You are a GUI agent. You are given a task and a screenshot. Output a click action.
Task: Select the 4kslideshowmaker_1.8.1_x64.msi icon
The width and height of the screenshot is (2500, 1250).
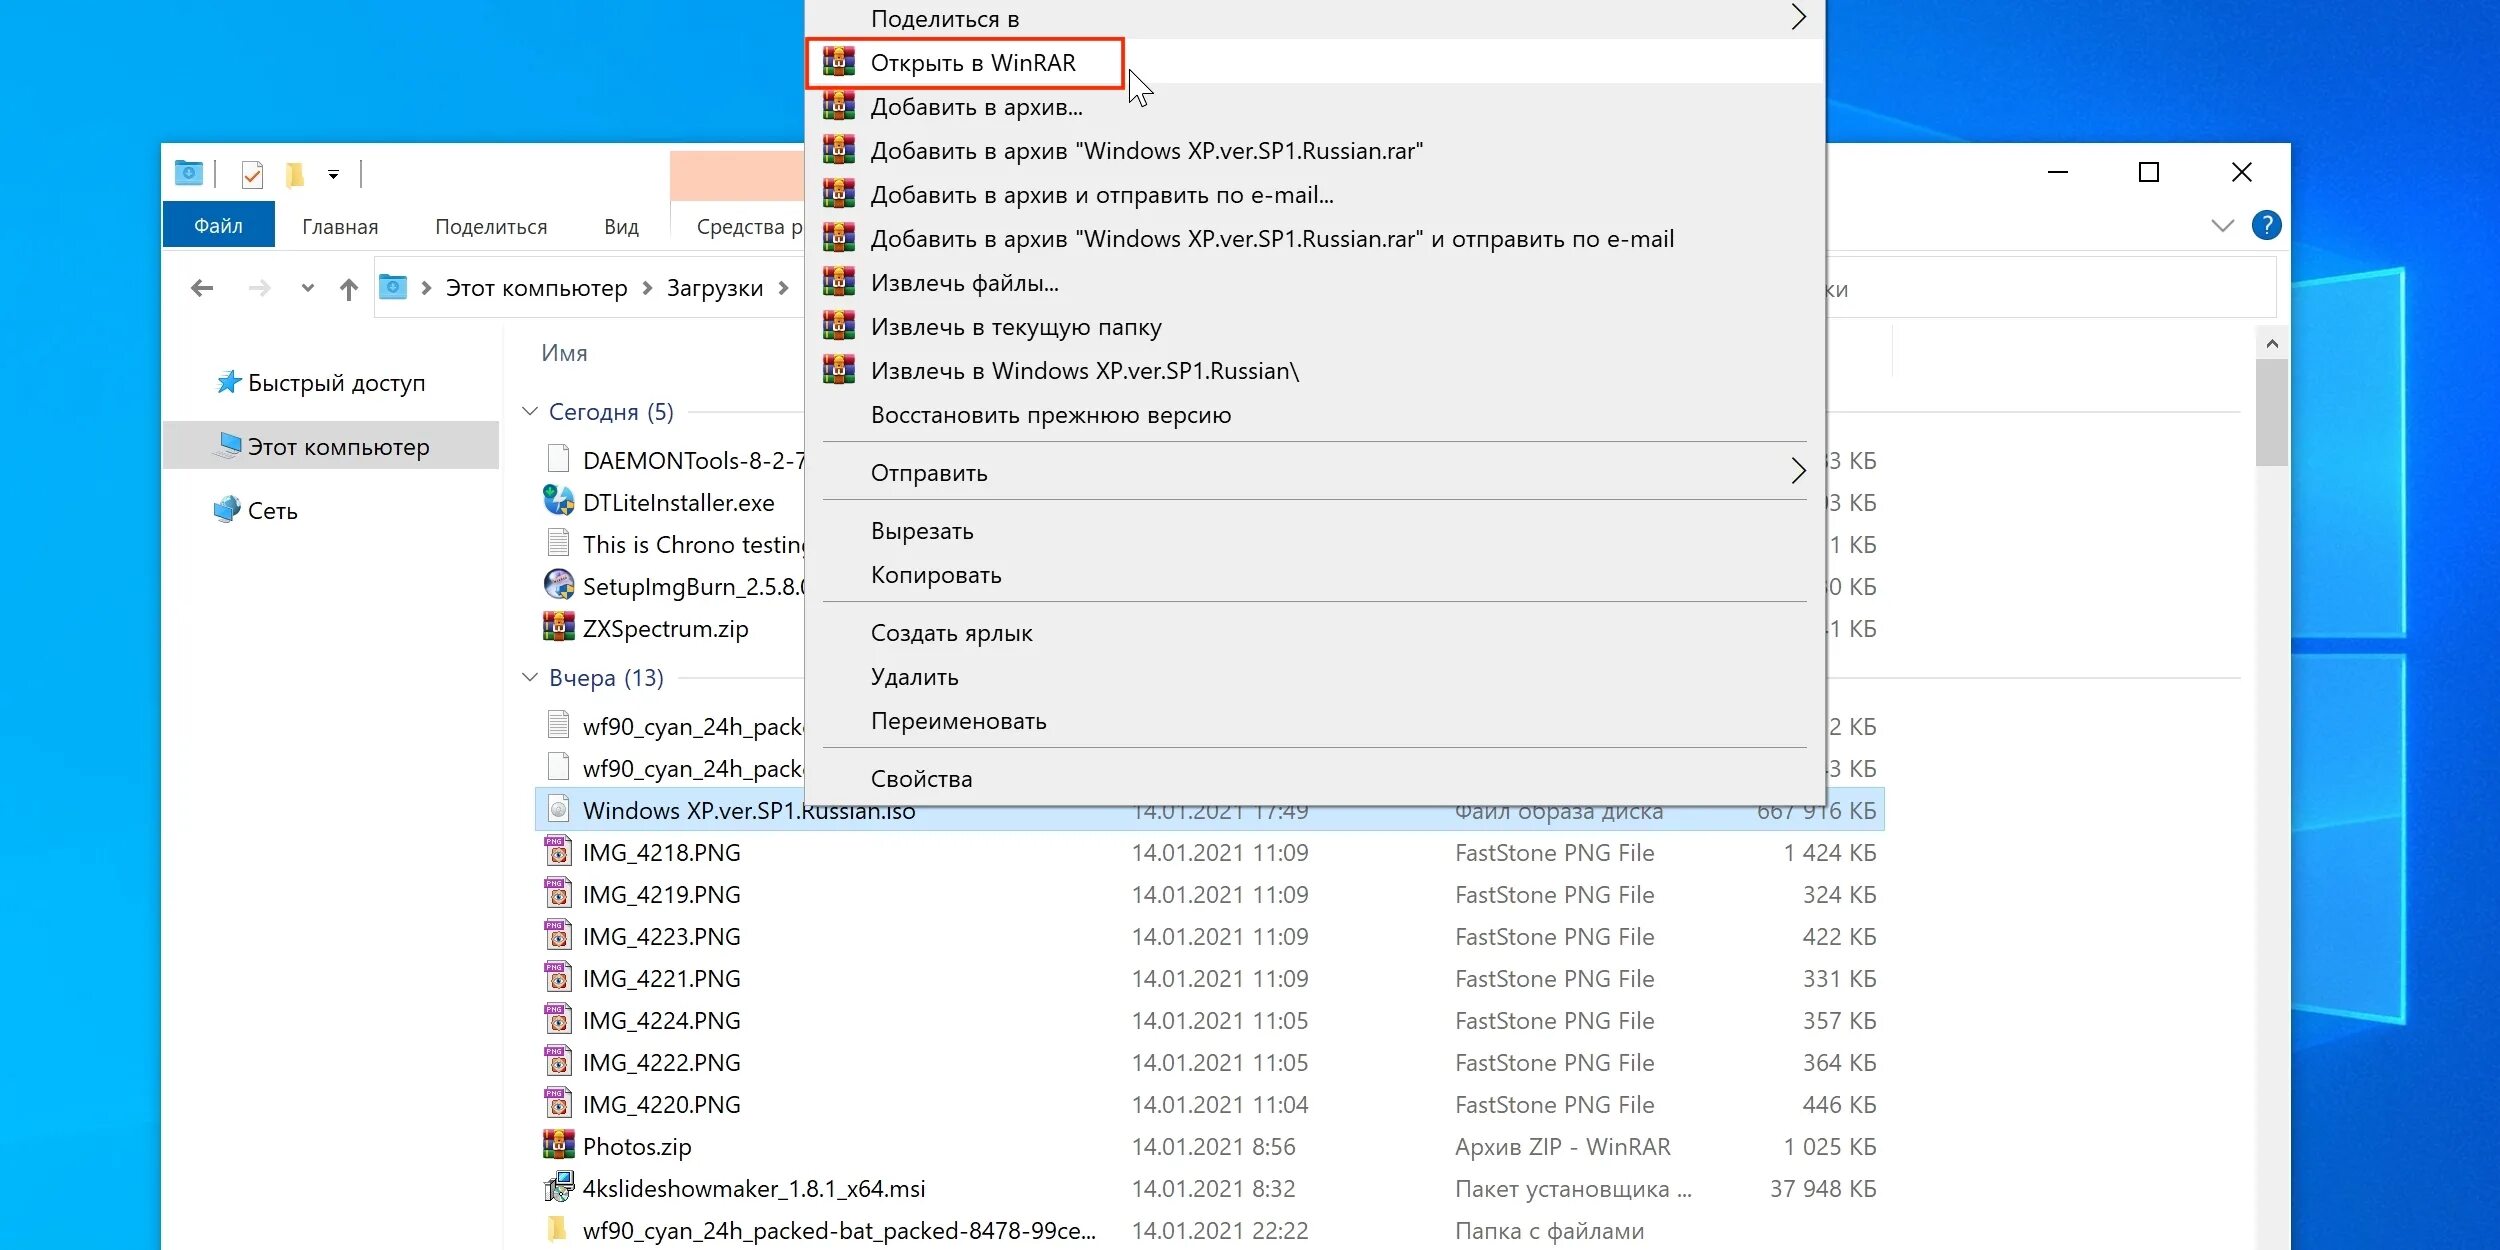point(558,1187)
